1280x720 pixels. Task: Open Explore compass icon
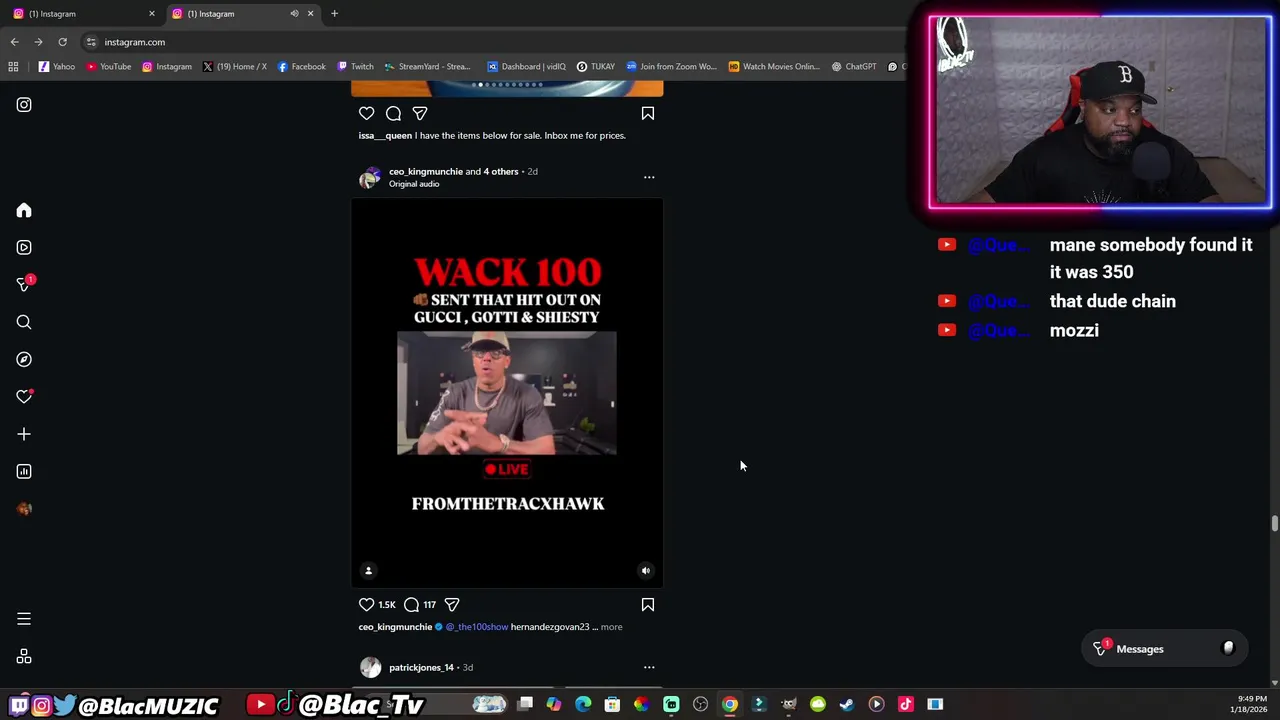click(x=24, y=359)
